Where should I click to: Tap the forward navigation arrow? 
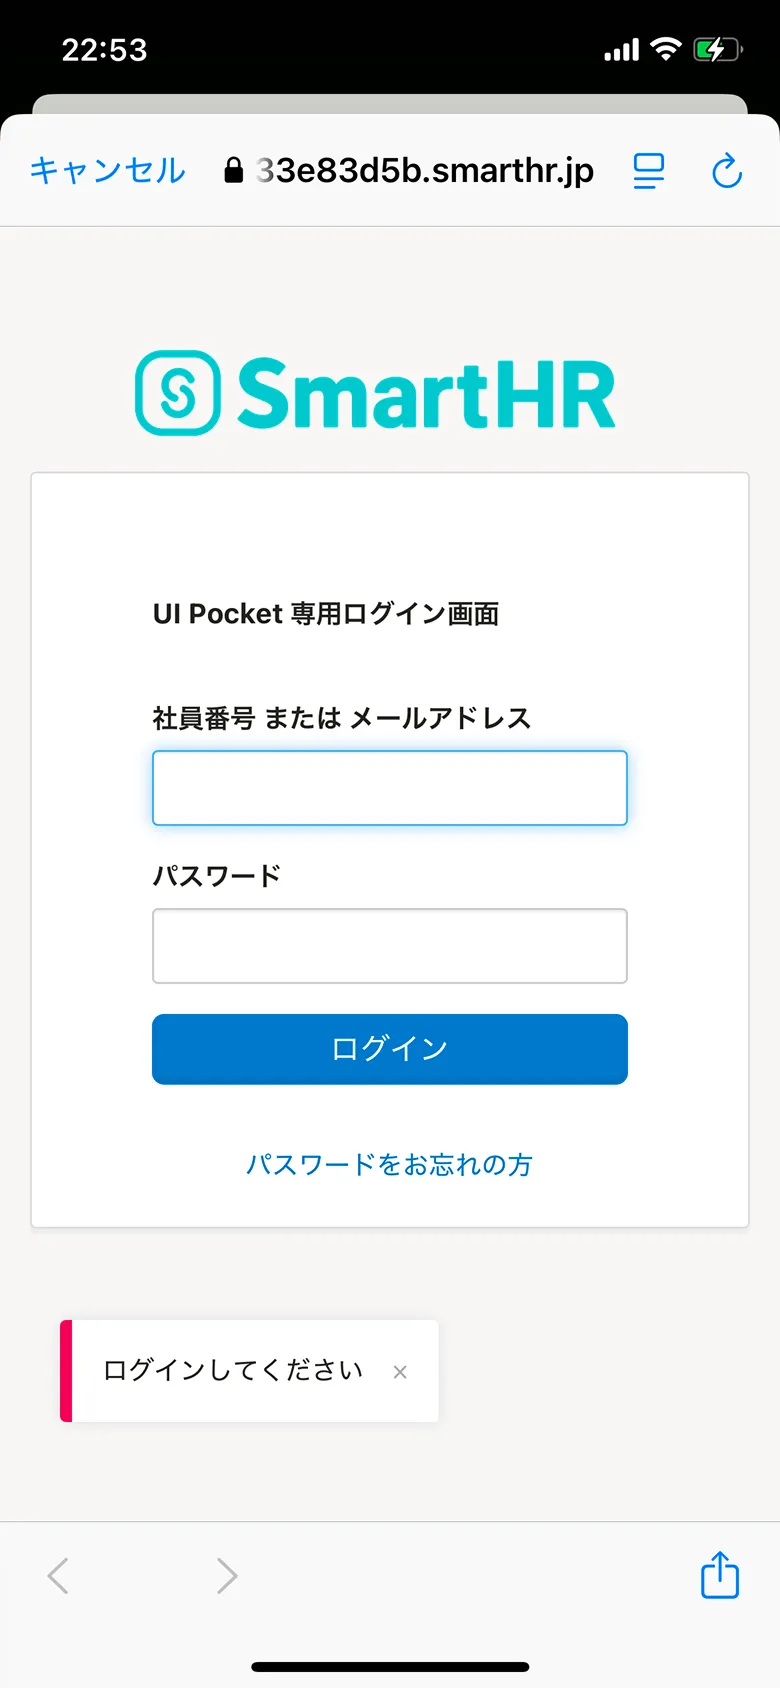[226, 1575]
